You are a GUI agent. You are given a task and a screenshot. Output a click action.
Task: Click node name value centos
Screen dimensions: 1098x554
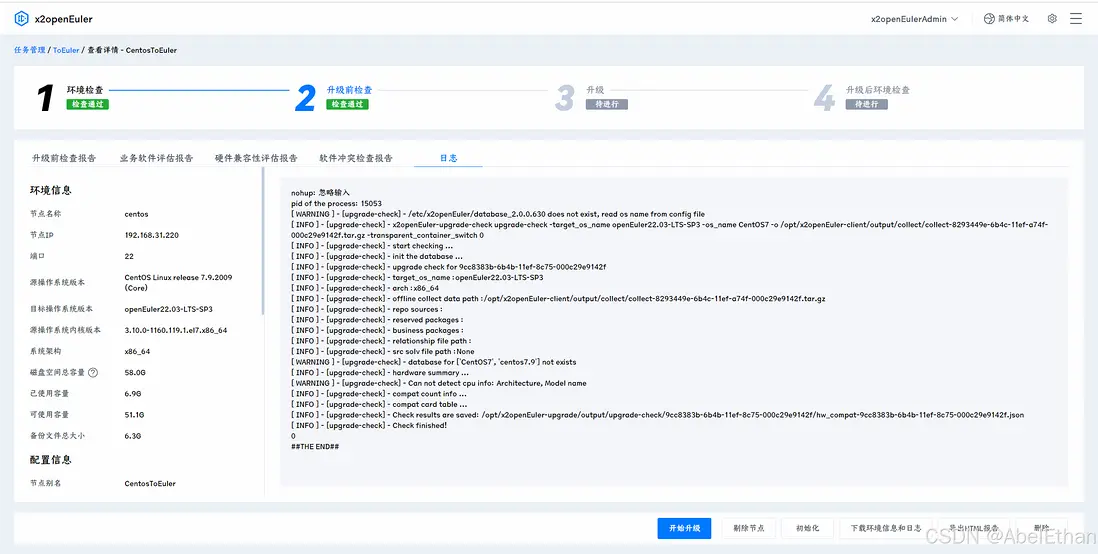click(x=137, y=214)
